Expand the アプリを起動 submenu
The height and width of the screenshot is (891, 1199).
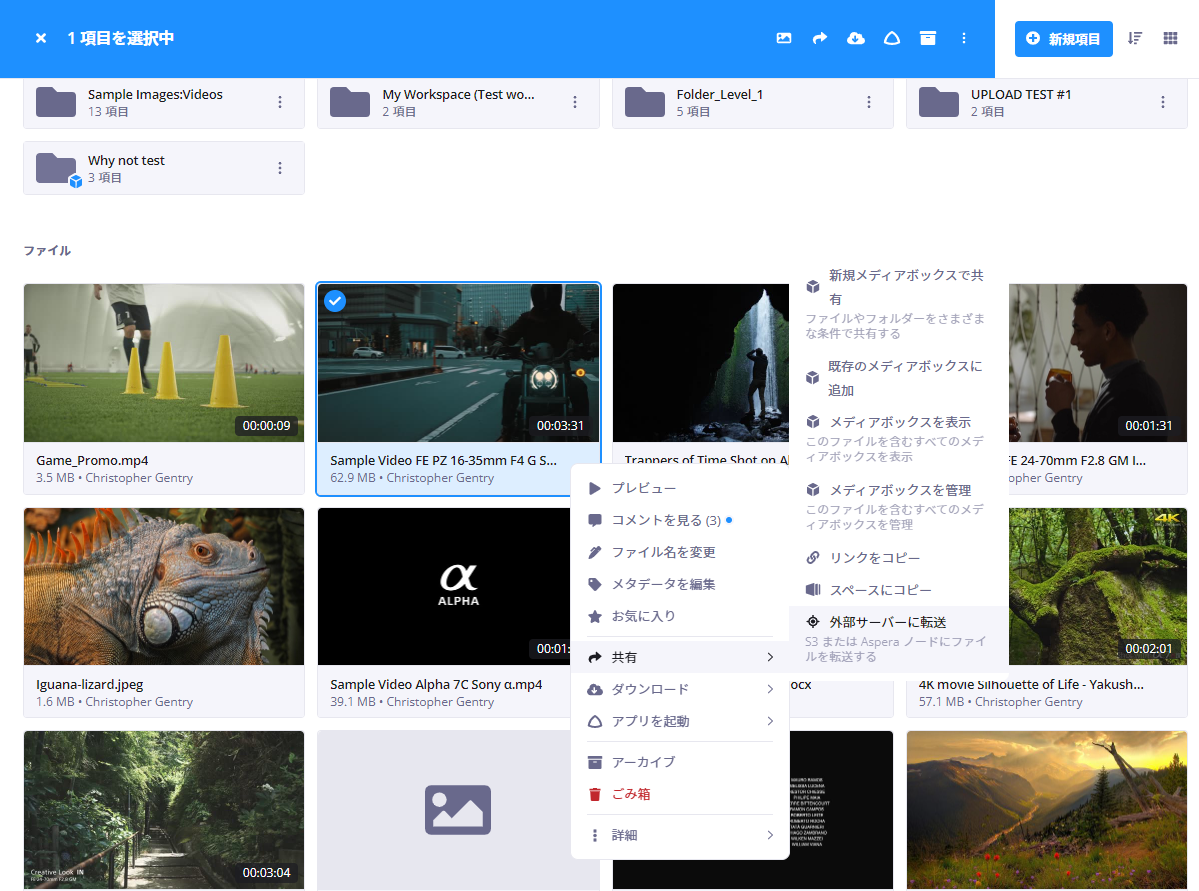[680, 721]
